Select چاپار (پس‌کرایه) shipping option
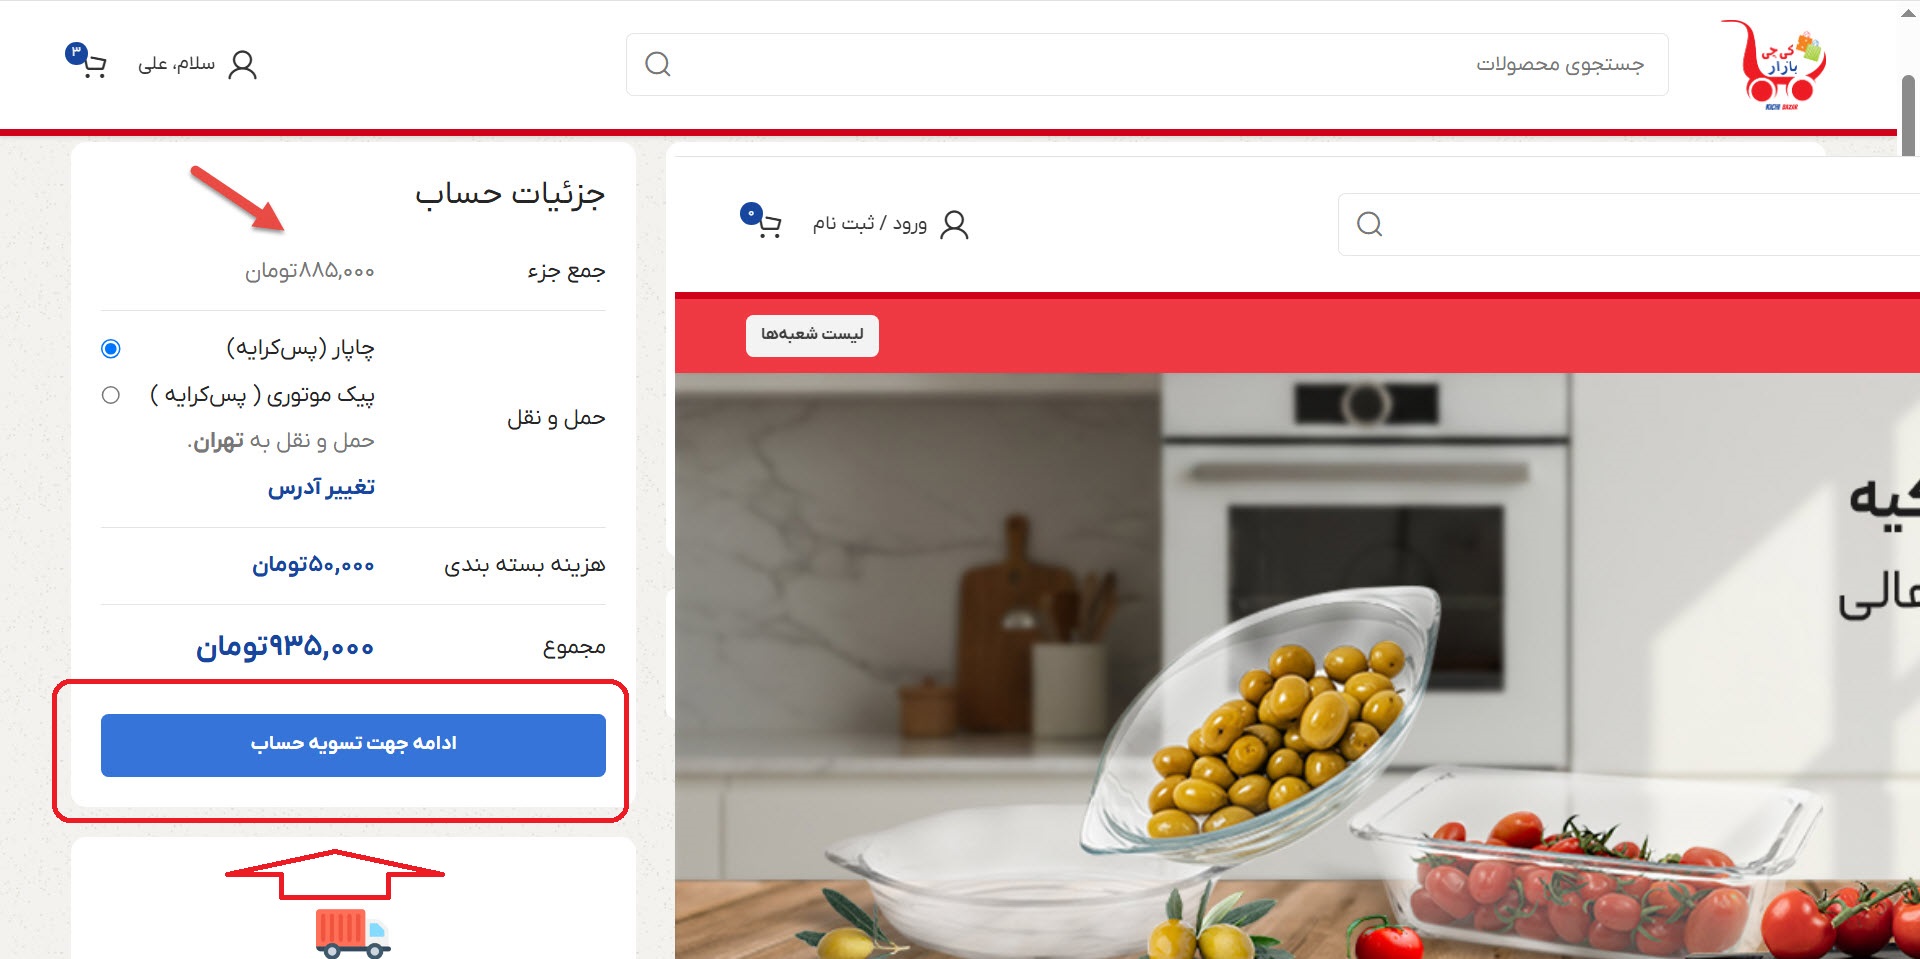 (x=111, y=348)
